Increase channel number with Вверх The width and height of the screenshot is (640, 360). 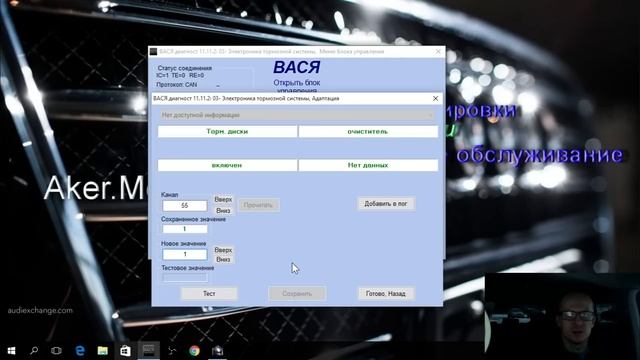tap(223, 200)
